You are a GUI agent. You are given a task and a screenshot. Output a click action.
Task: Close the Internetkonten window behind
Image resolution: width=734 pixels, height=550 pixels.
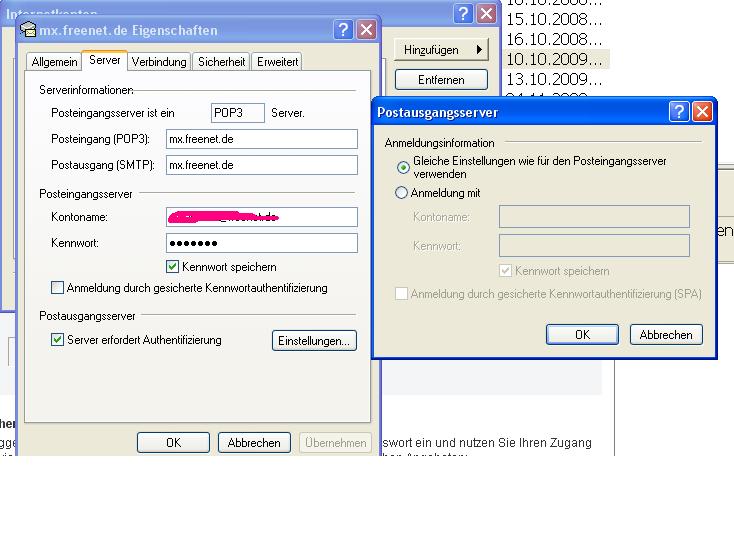[x=486, y=14]
